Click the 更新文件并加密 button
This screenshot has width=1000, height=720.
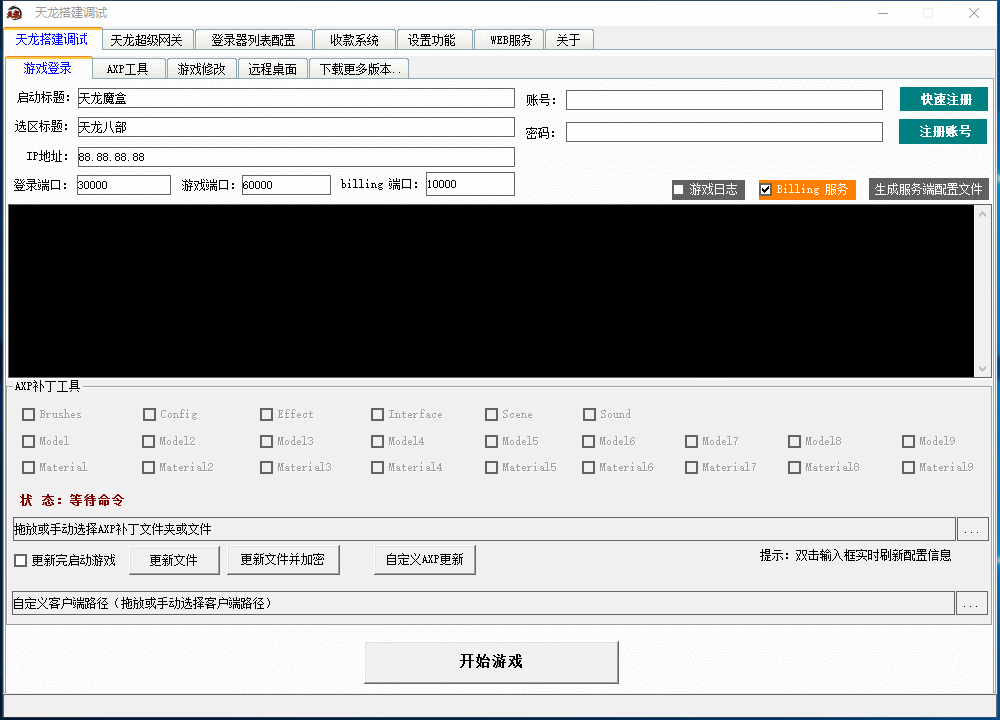click(x=283, y=559)
